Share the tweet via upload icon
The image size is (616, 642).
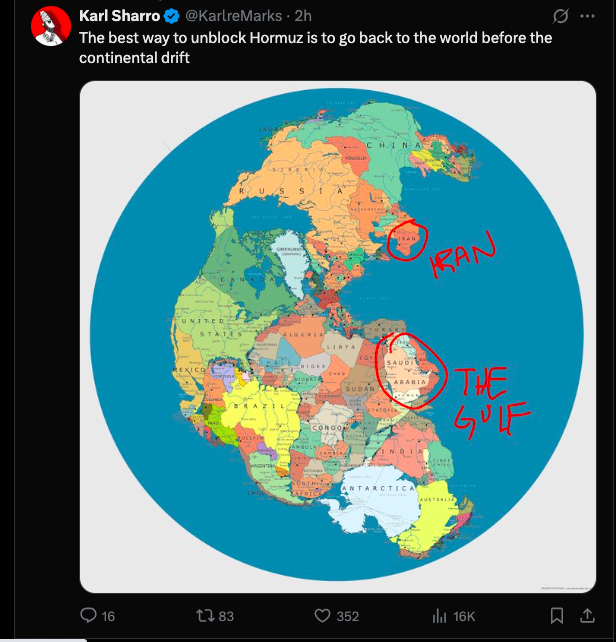[x=587, y=615]
